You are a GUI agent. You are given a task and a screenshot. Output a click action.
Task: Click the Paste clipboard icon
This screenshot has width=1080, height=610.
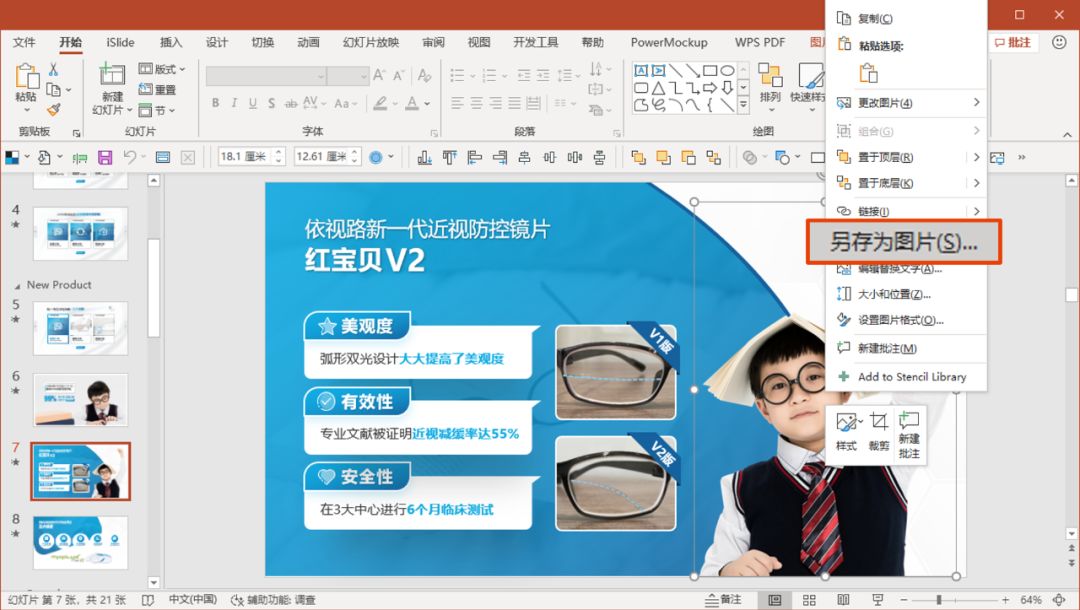(x=26, y=76)
